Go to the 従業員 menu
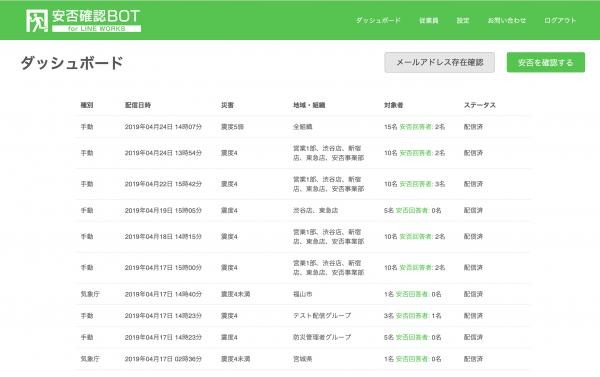This screenshot has width=600, height=377. pos(429,20)
